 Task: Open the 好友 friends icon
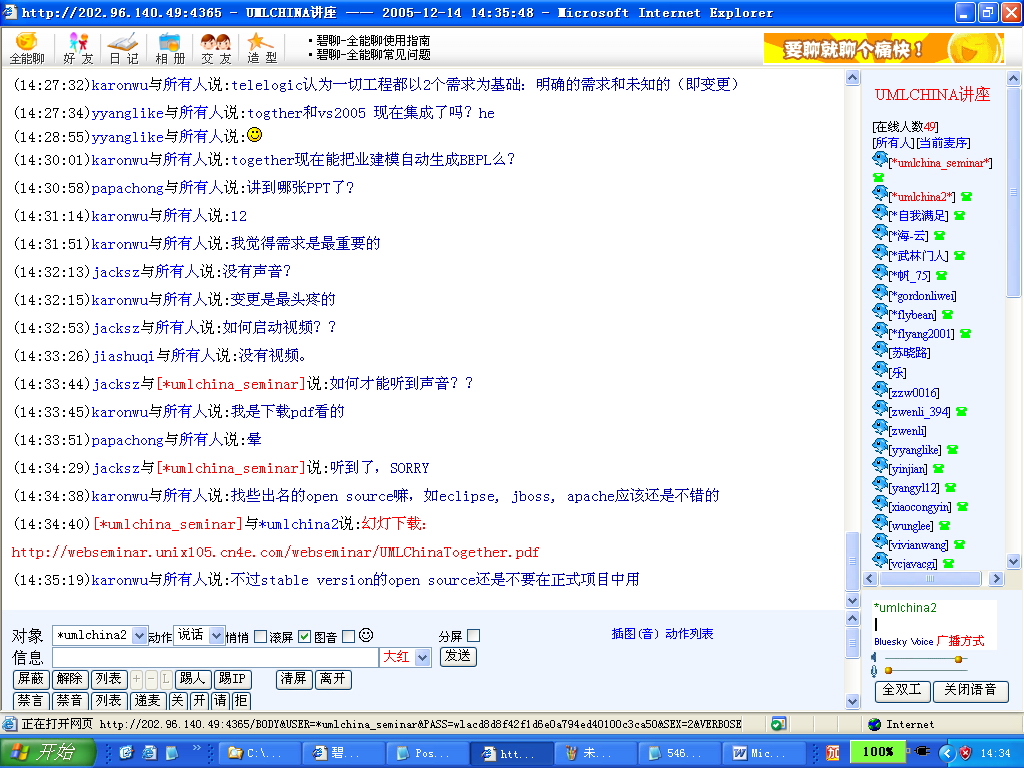coord(78,48)
